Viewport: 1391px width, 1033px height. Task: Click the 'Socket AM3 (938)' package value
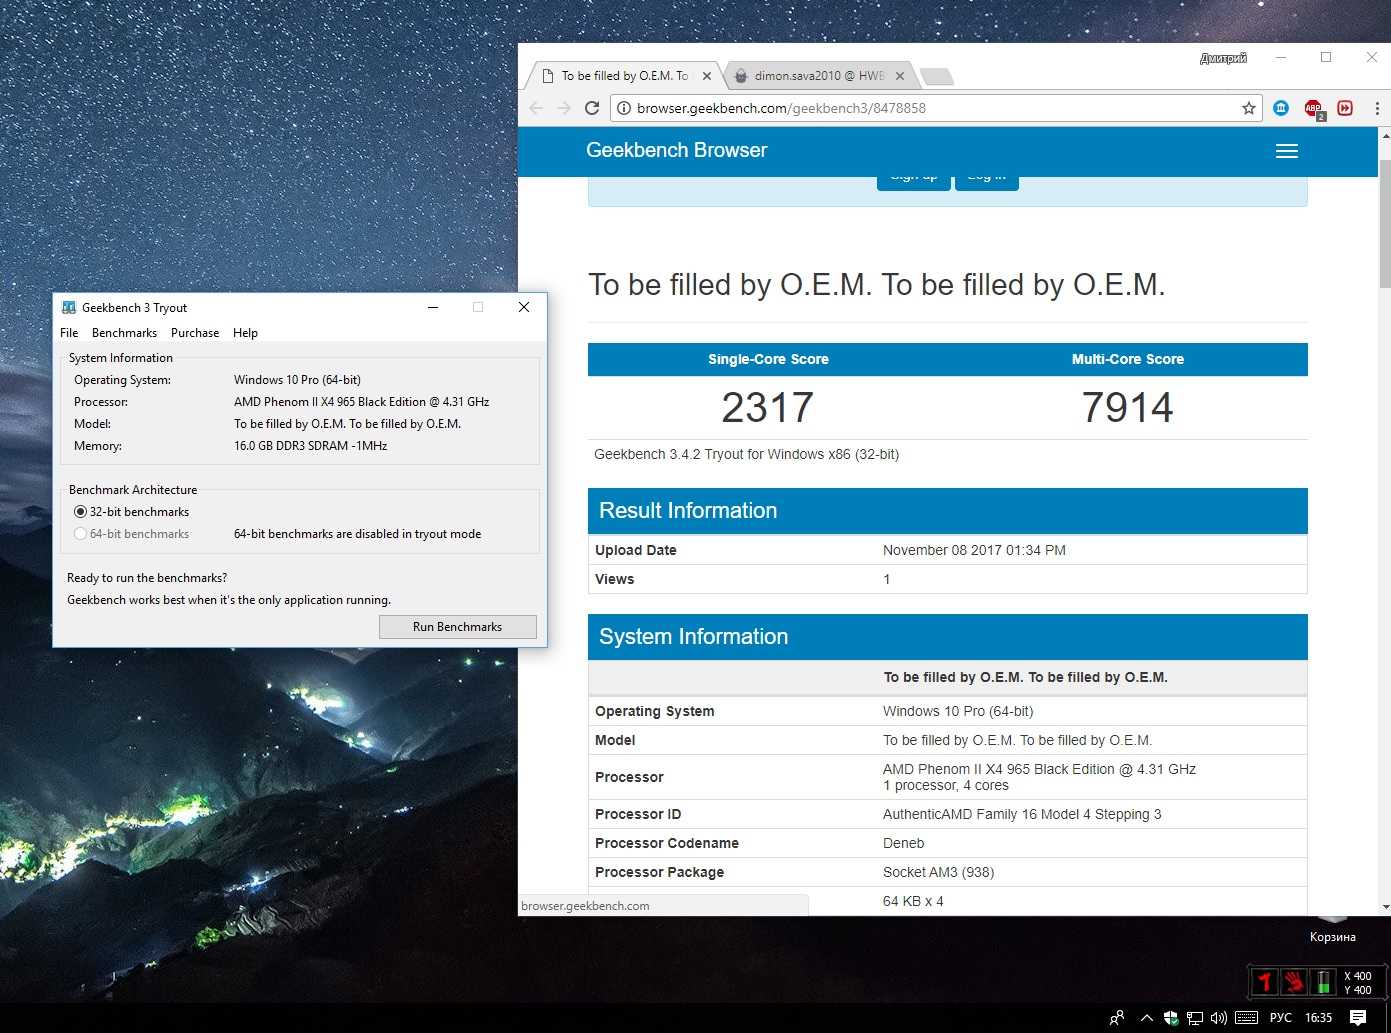tap(938, 872)
